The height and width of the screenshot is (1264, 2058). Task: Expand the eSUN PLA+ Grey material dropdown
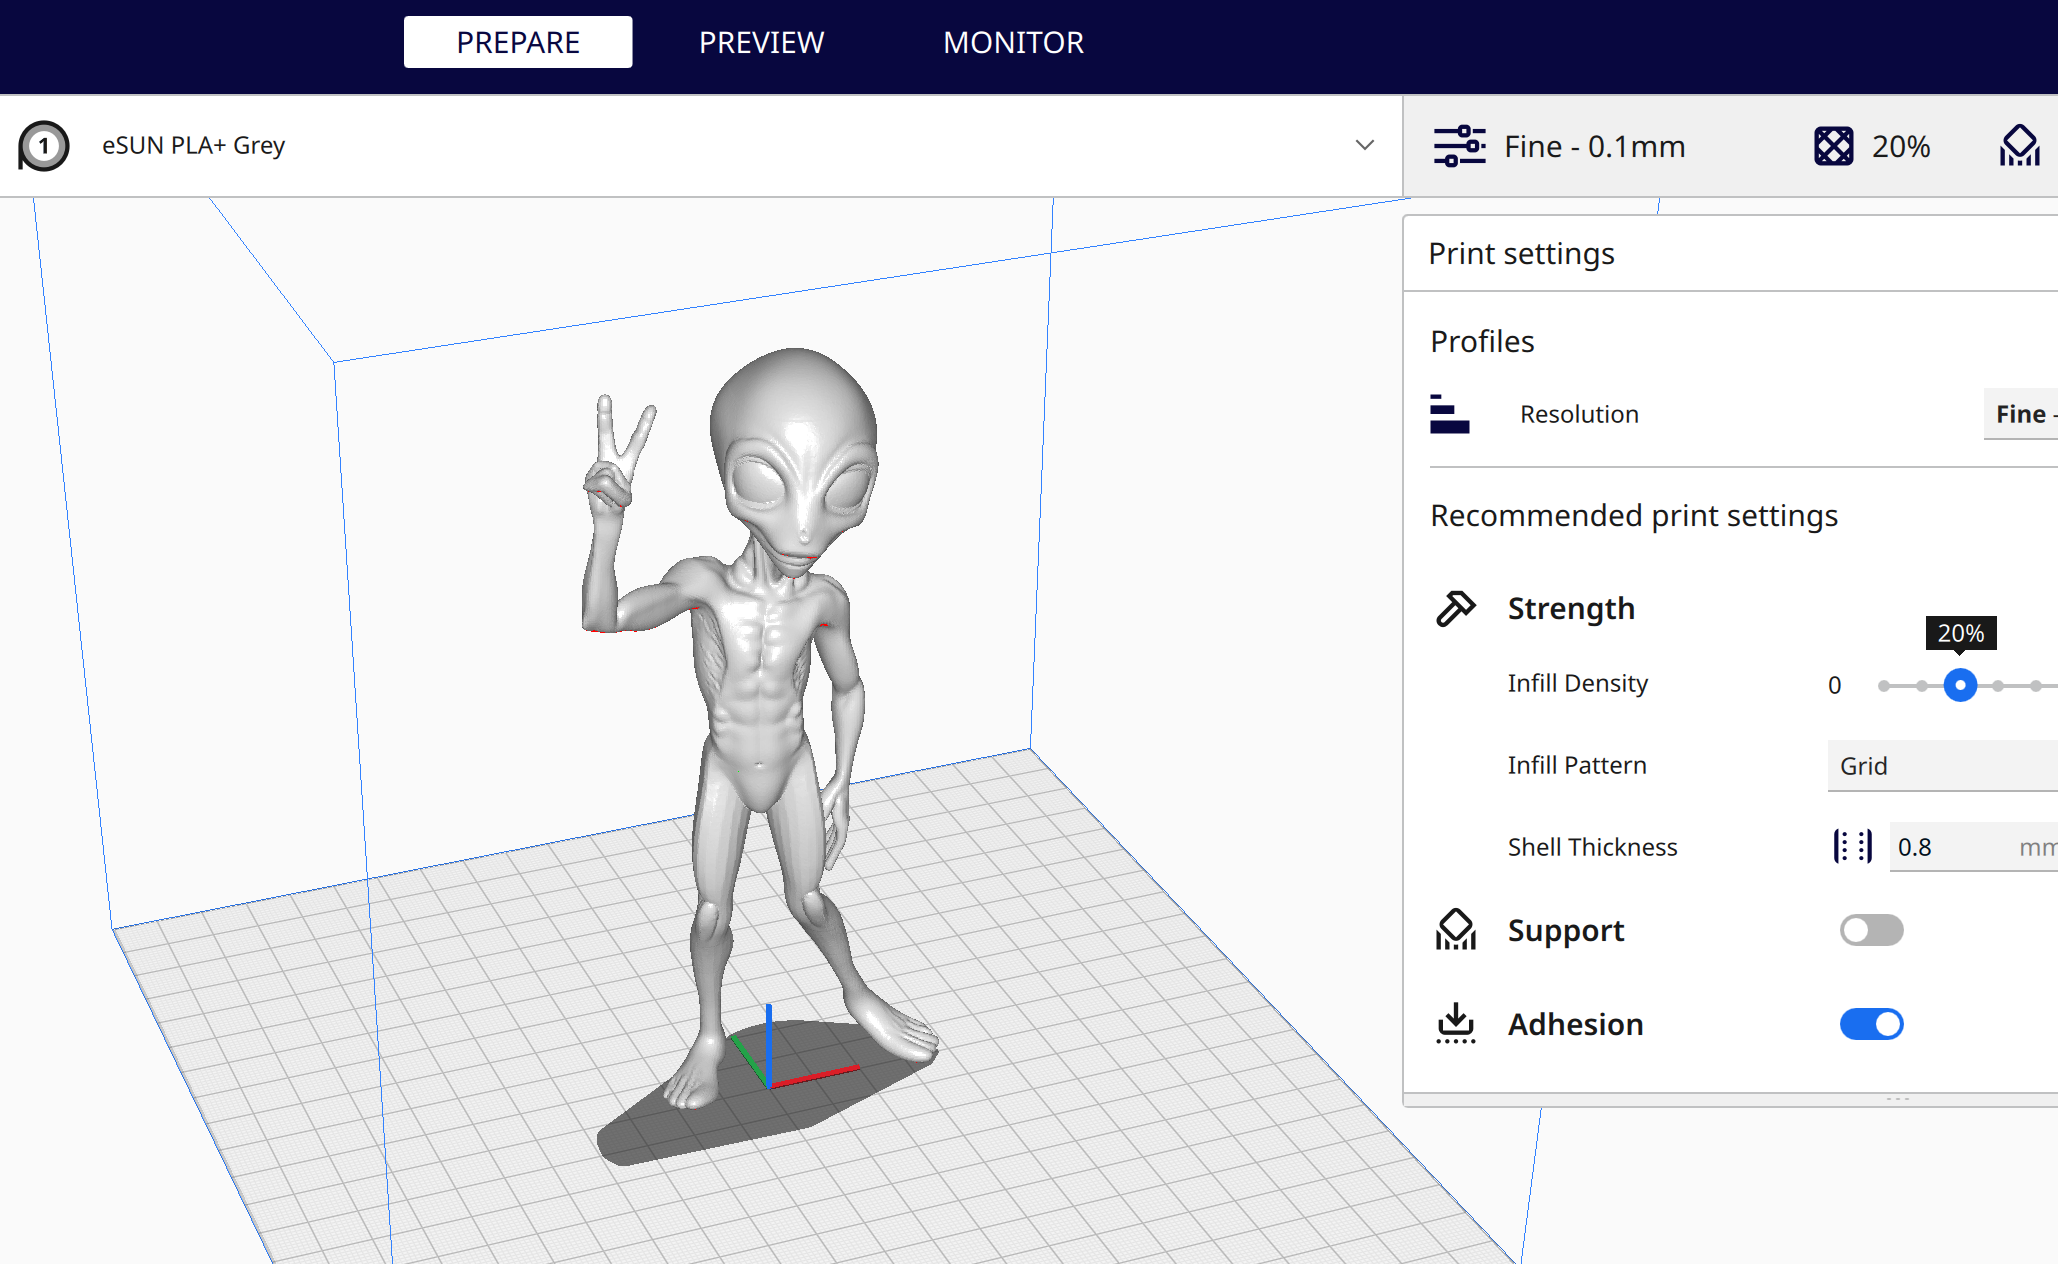coord(1364,146)
